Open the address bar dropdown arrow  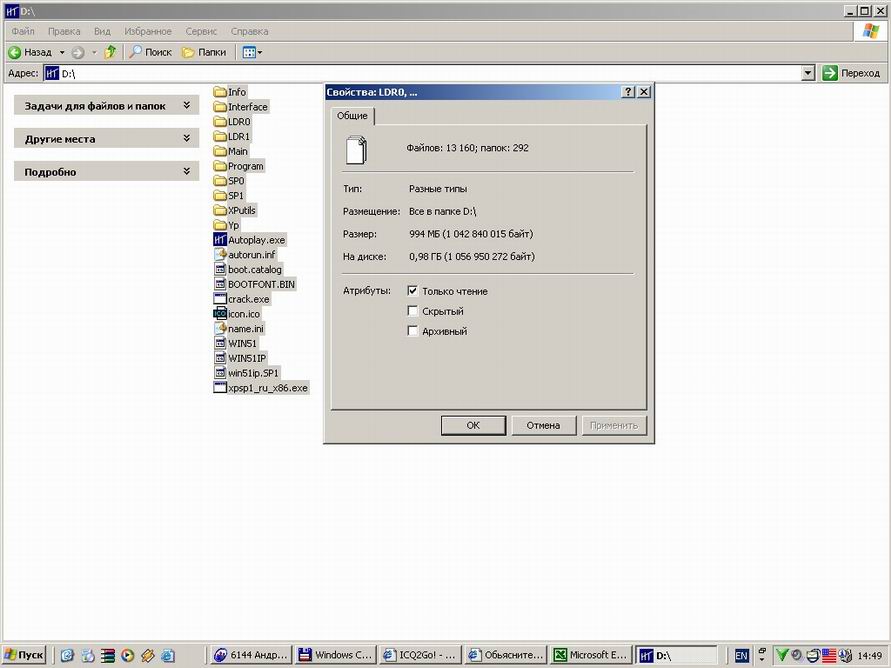(x=808, y=73)
